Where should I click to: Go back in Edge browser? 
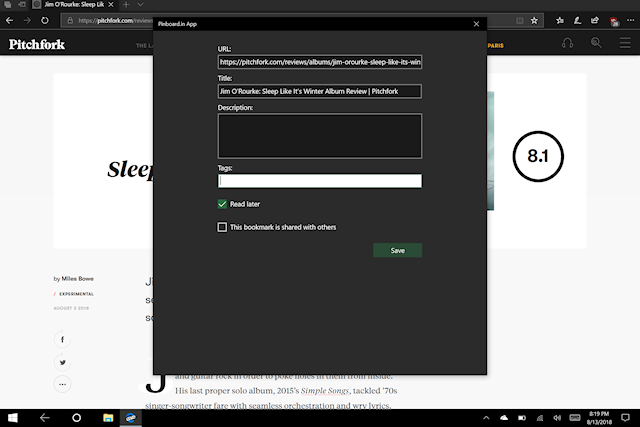pos(9,20)
